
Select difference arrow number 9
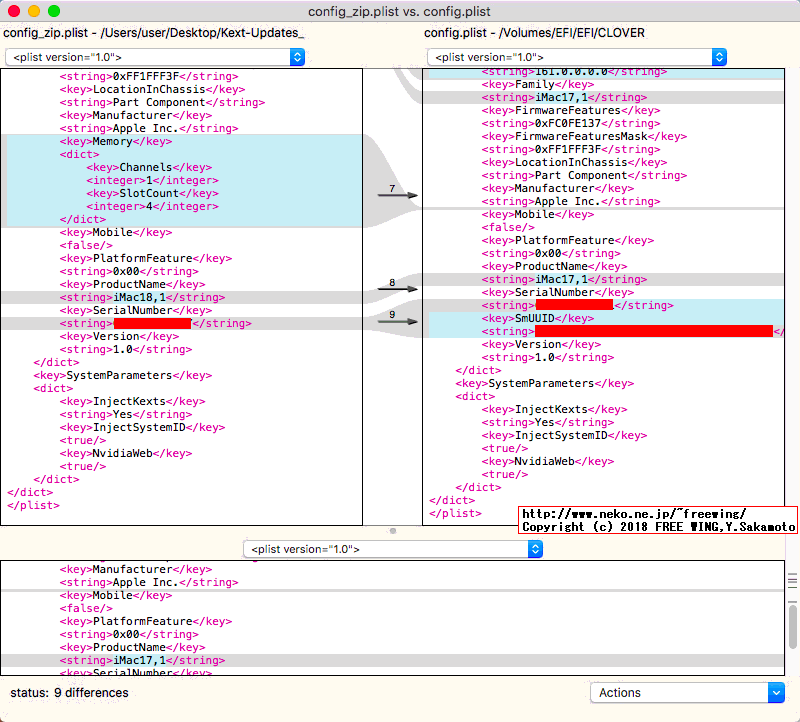click(x=397, y=320)
